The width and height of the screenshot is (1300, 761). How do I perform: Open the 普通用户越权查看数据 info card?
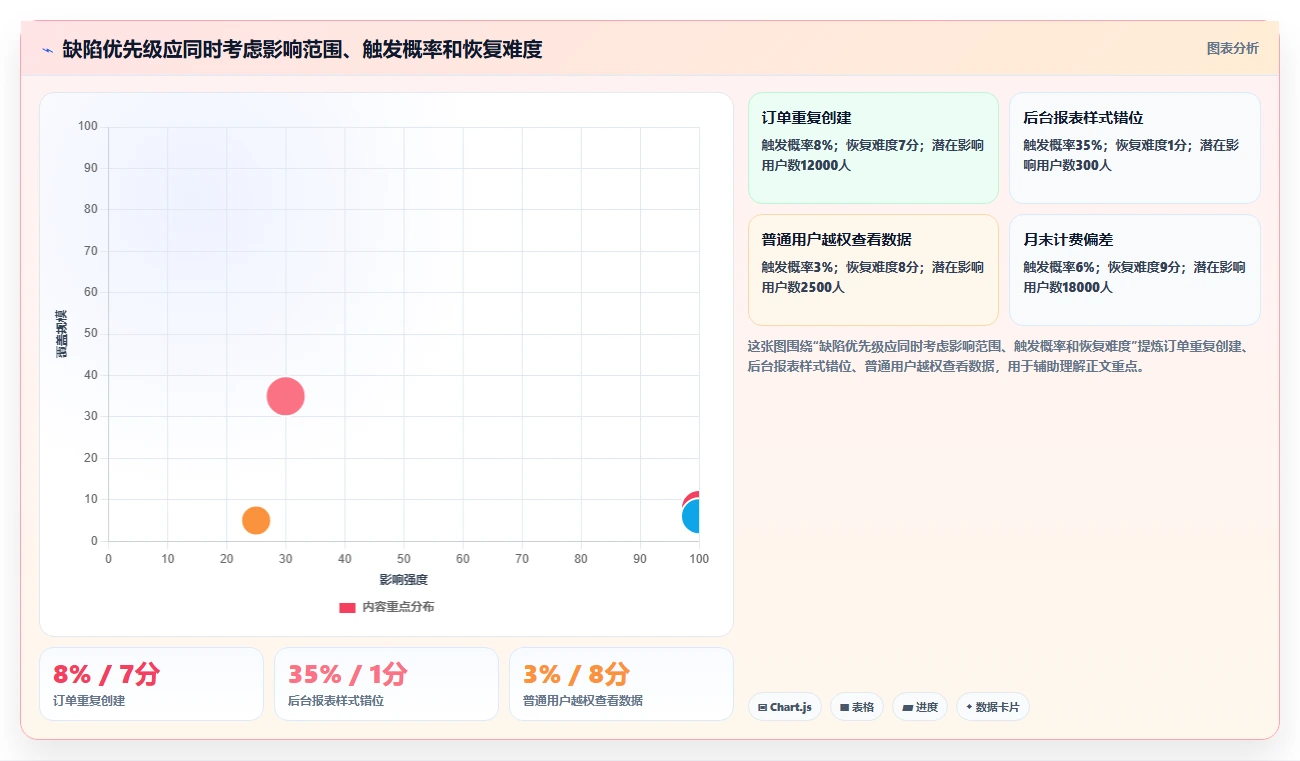point(873,270)
